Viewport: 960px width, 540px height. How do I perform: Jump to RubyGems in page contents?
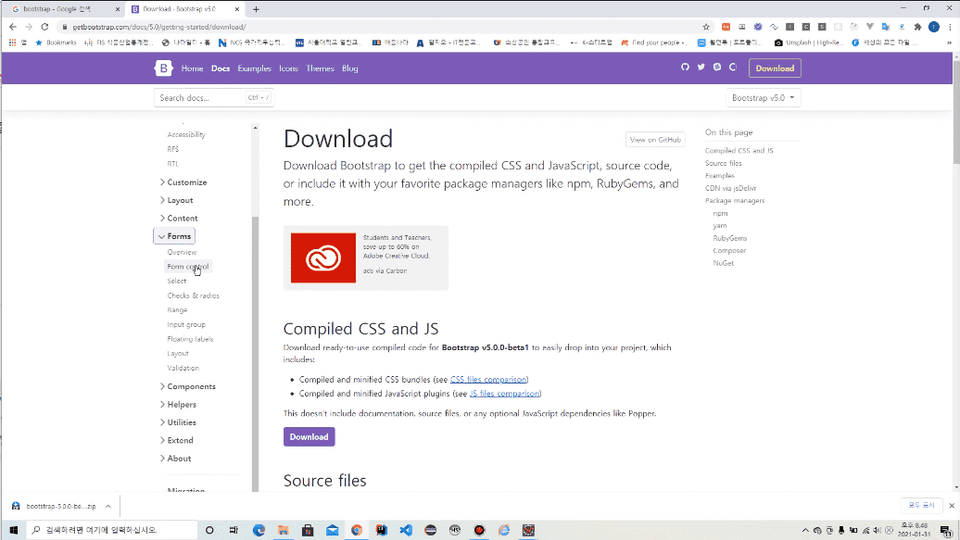tap(730, 238)
